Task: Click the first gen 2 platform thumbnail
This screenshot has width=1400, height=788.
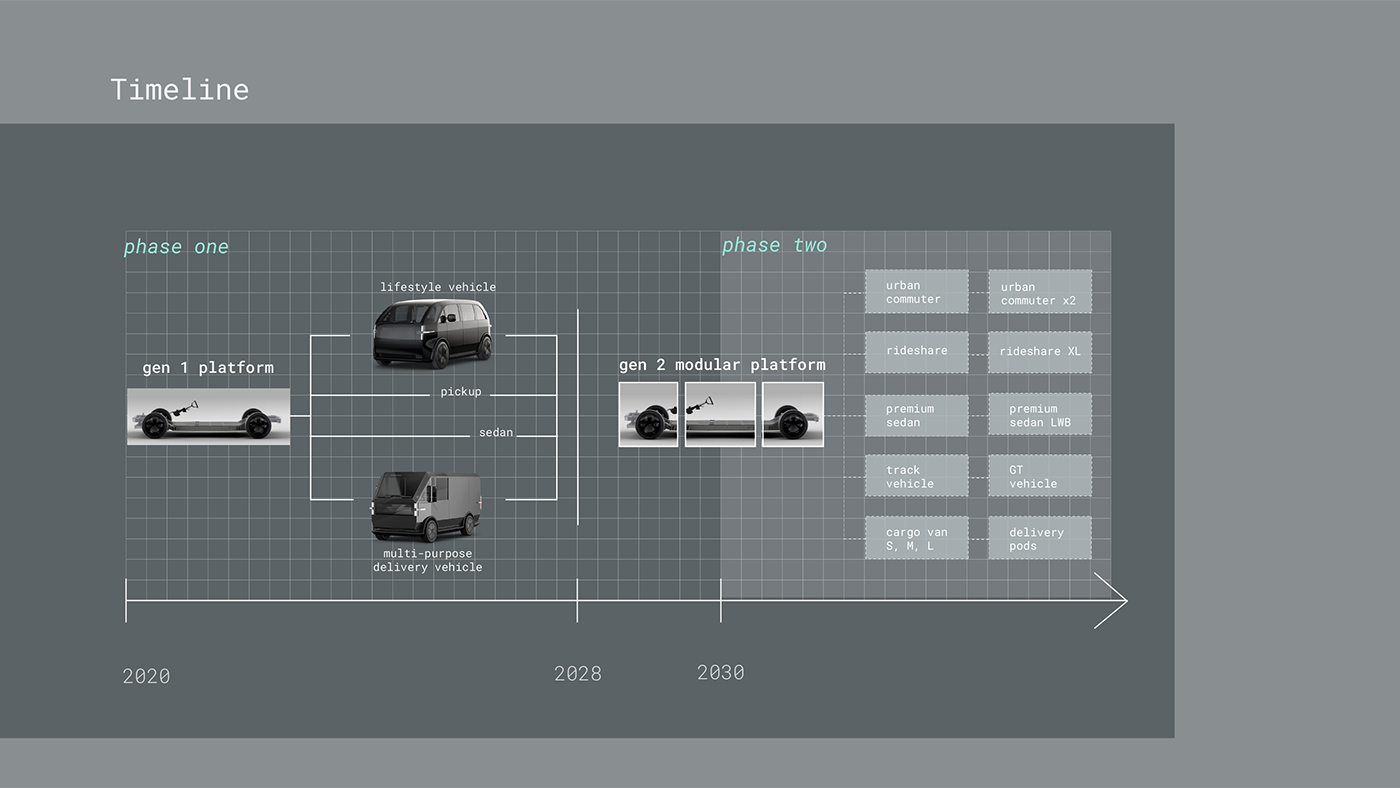Action: tap(648, 414)
